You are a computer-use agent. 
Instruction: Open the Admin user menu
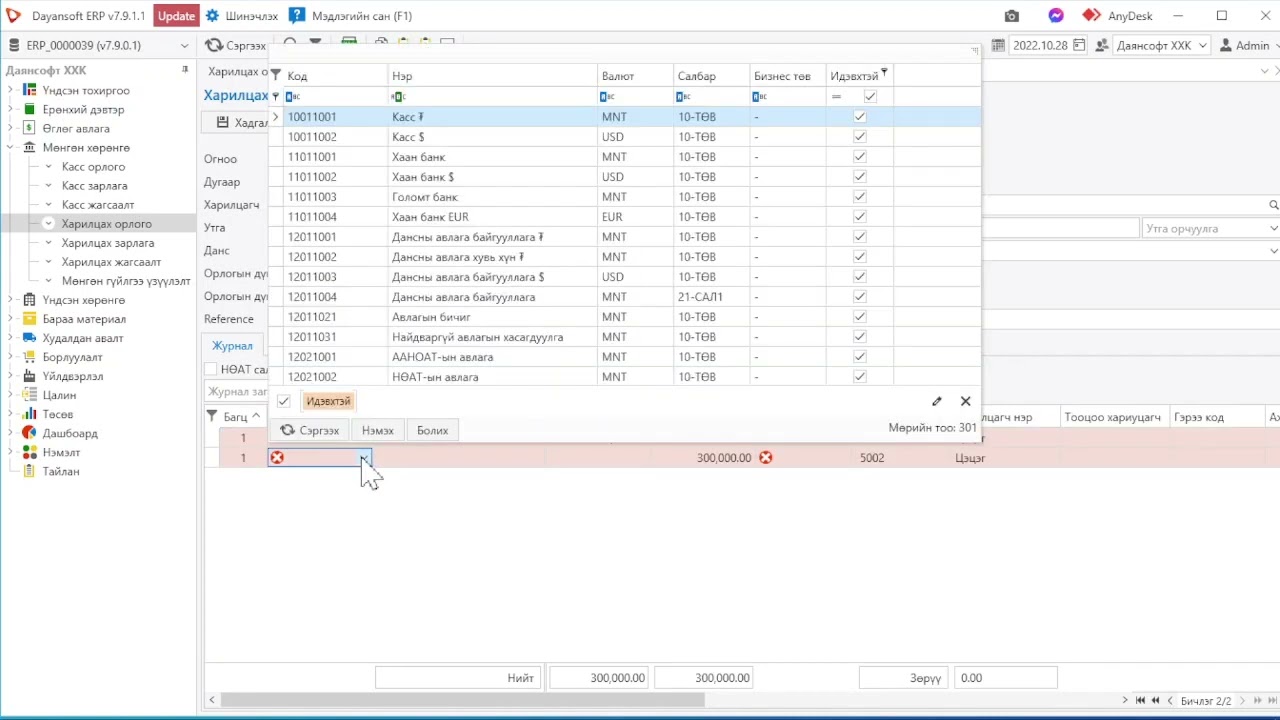[1247, 45]
